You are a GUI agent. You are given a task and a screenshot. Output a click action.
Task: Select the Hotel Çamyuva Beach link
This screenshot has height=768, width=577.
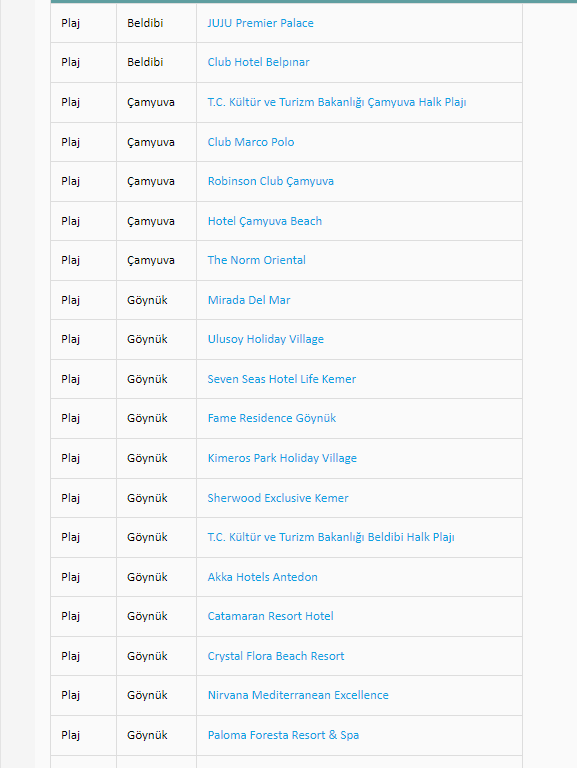pos(264,221)
